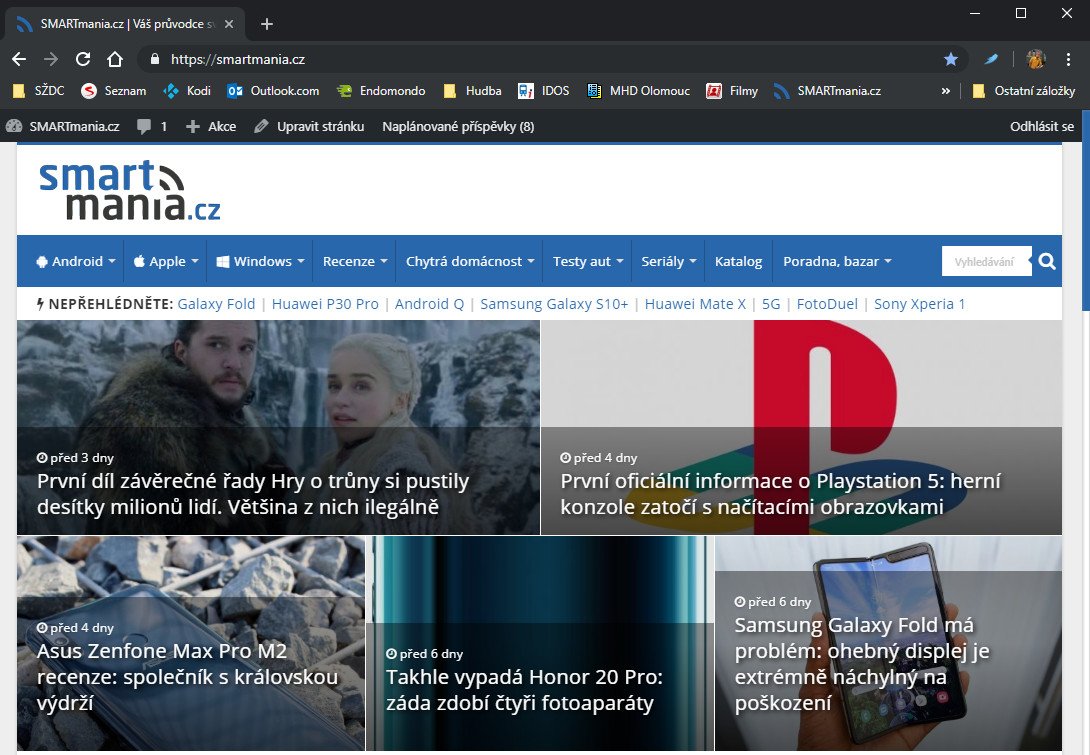The image size is (1090, 755).
Task: Open the Filmy bookmark
Action: (x=732, y=91)
